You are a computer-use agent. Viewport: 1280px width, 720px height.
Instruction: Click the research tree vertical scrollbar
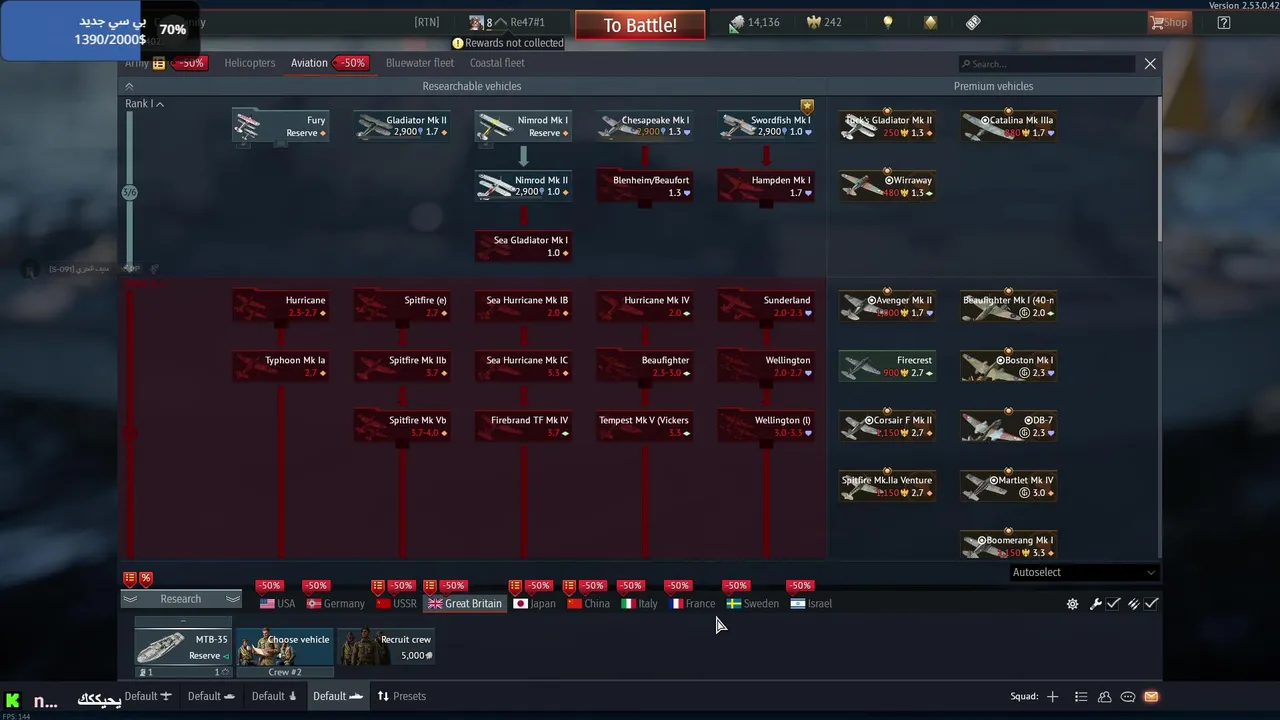tap(1159, 170)
